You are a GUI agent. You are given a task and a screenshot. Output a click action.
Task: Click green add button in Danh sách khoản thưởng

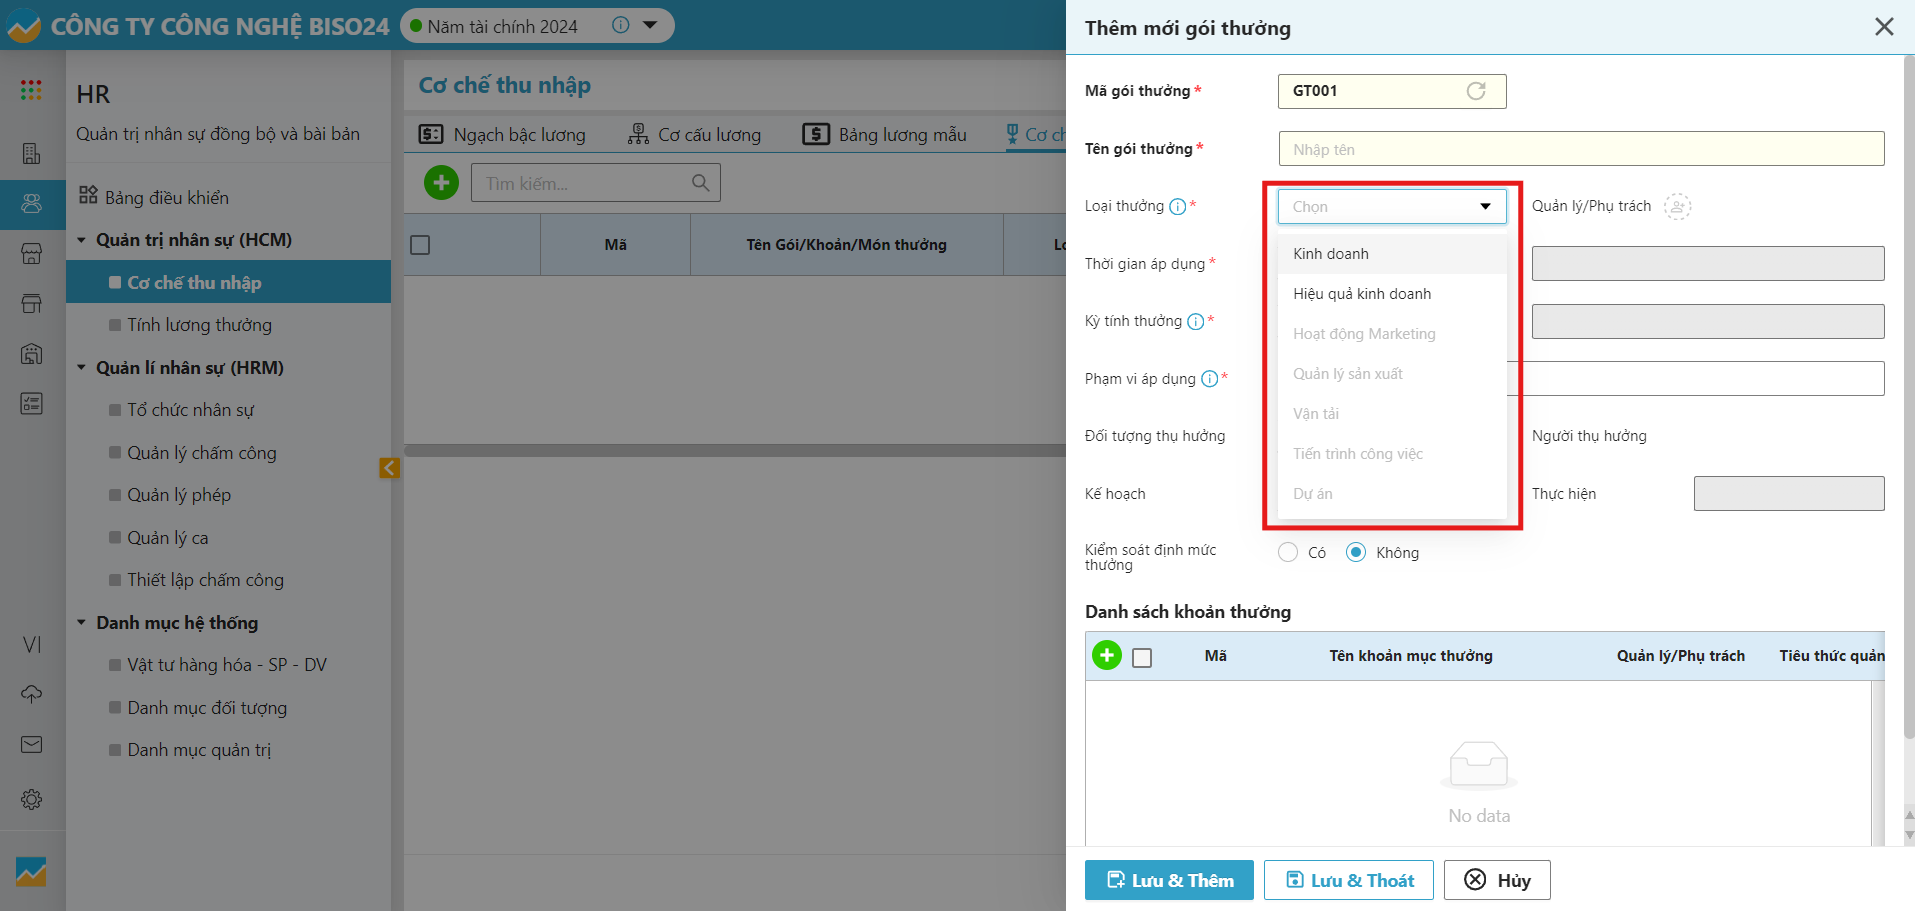(1106, 656)
